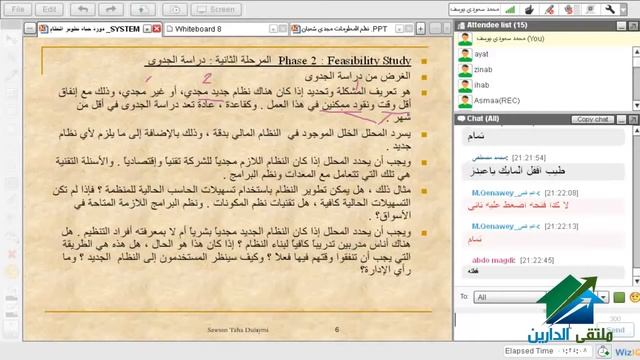Click the Attendee list (15) header
The width and height of the screenshot is (640, 360).
[x=497, y=25]
